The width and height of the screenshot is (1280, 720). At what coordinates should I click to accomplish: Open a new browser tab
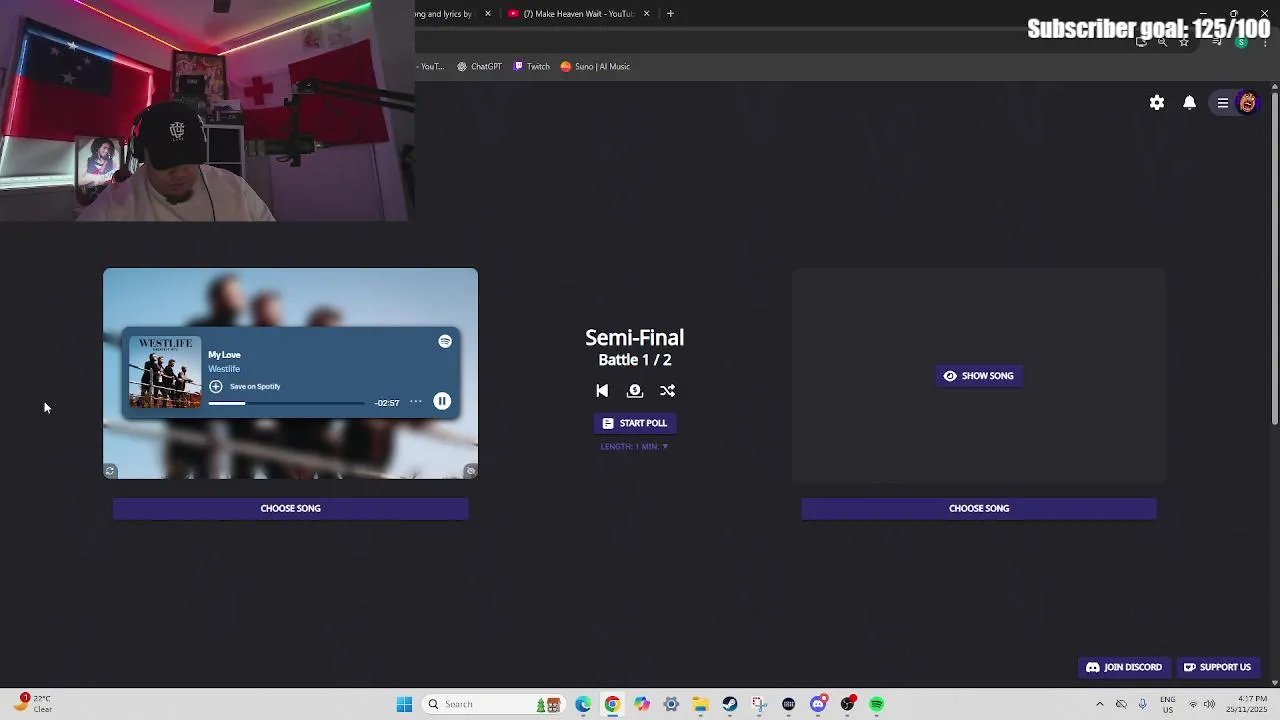tap(671, 14)
